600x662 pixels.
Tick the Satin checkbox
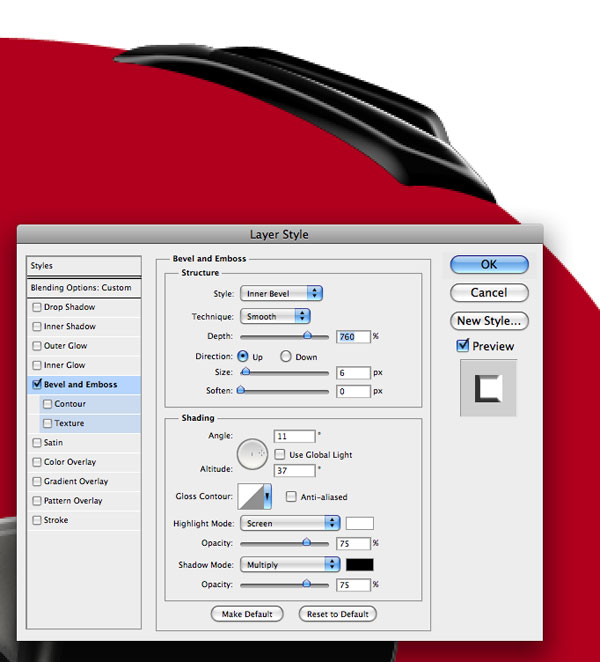[x=37, y=443]
